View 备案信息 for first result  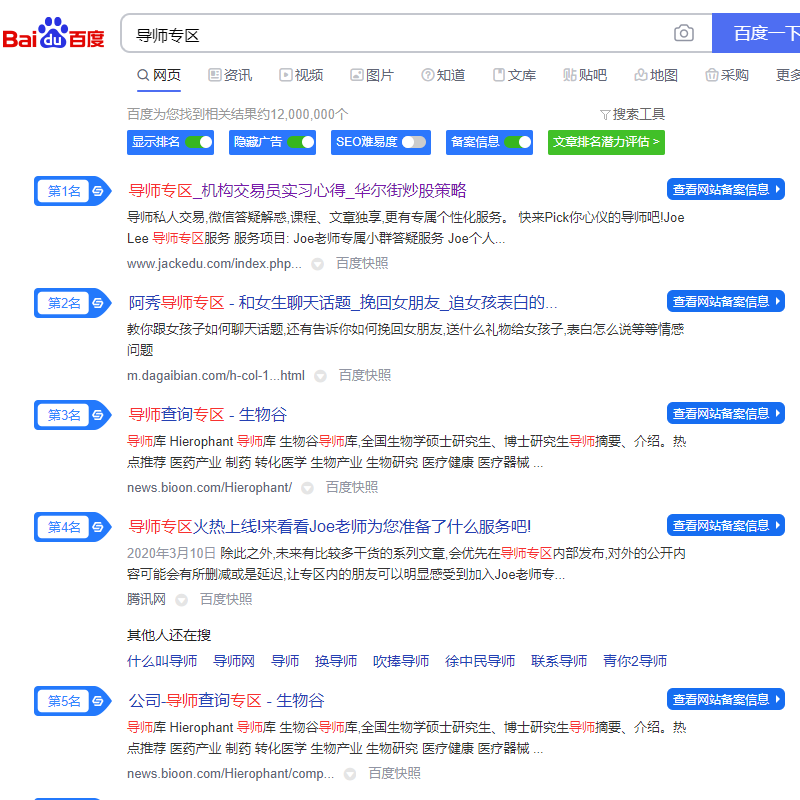726,189
